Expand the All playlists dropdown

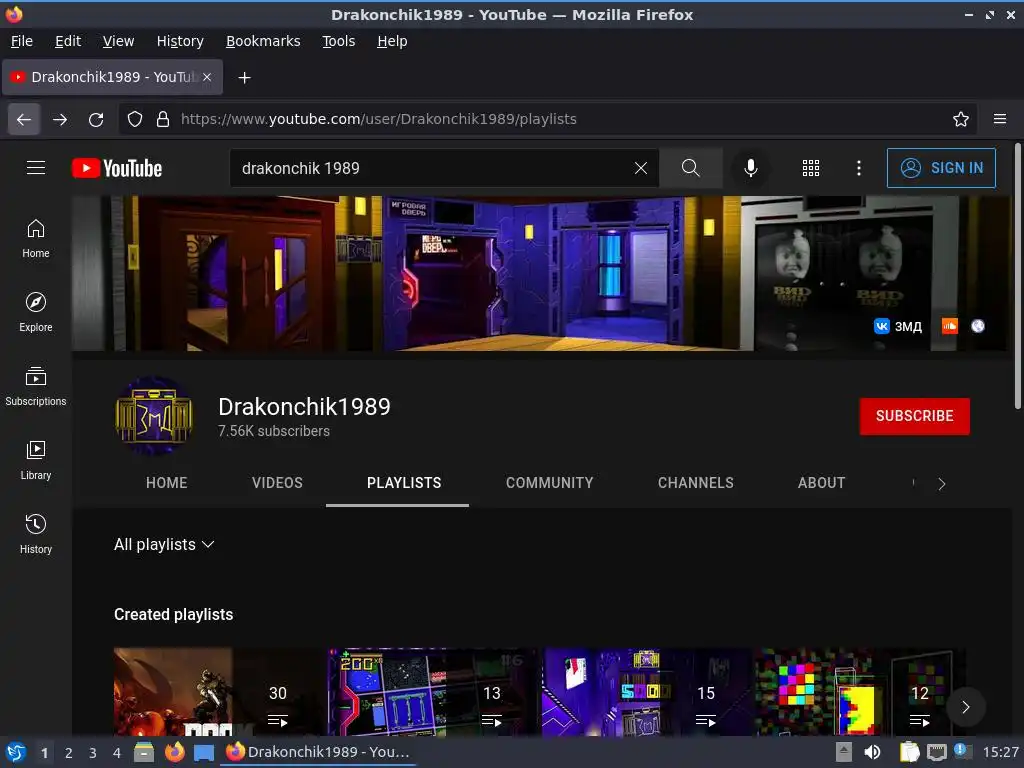(x=164, y=545)
